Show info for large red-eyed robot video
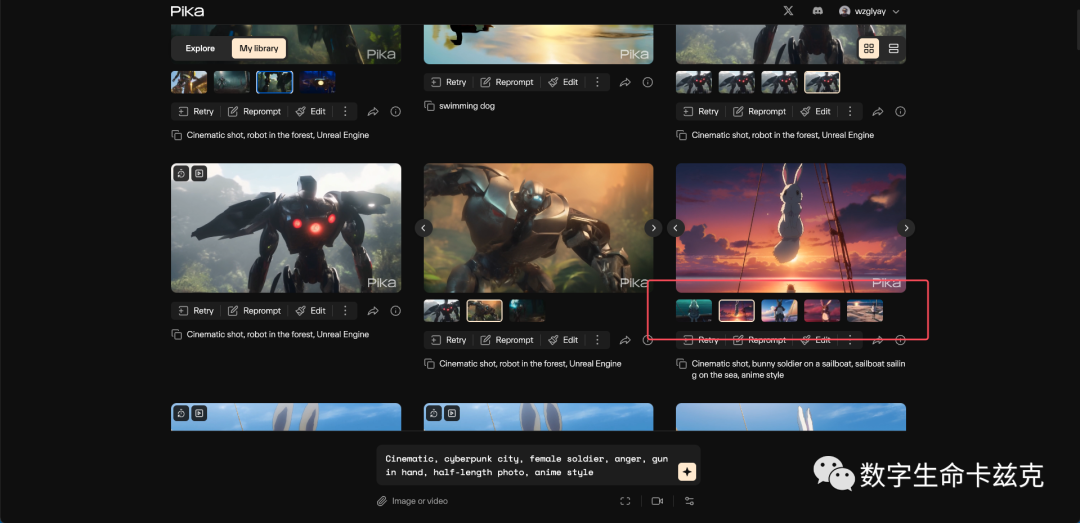The width and height of the screenshot is (1080, 523). [395, 311]
